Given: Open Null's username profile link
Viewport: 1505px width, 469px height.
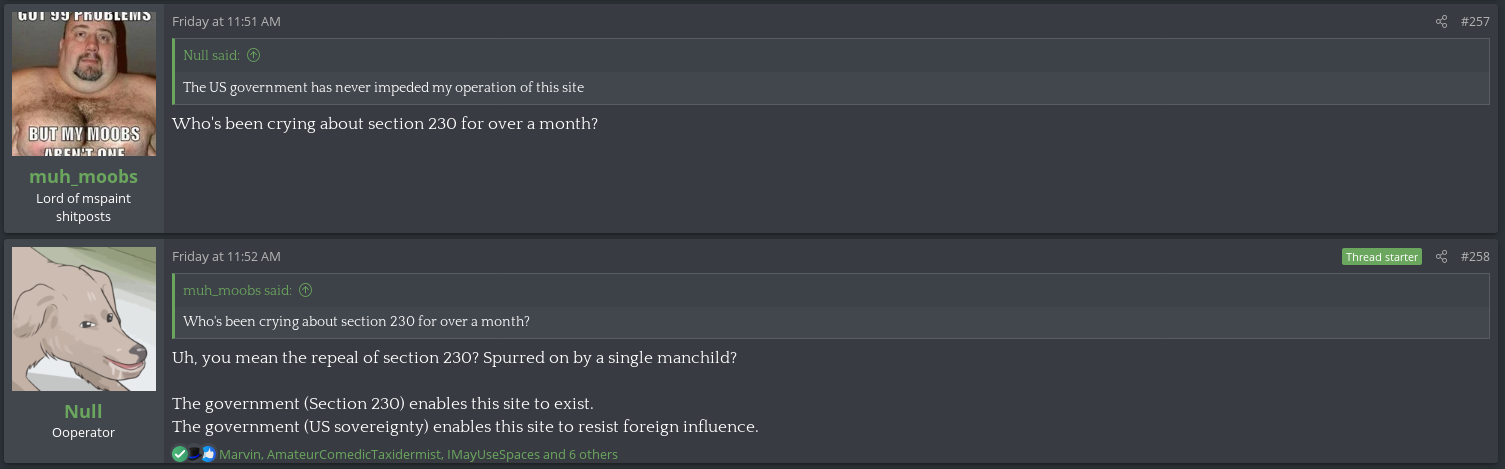Looking at the screenshot, I should tap(83, 412).
